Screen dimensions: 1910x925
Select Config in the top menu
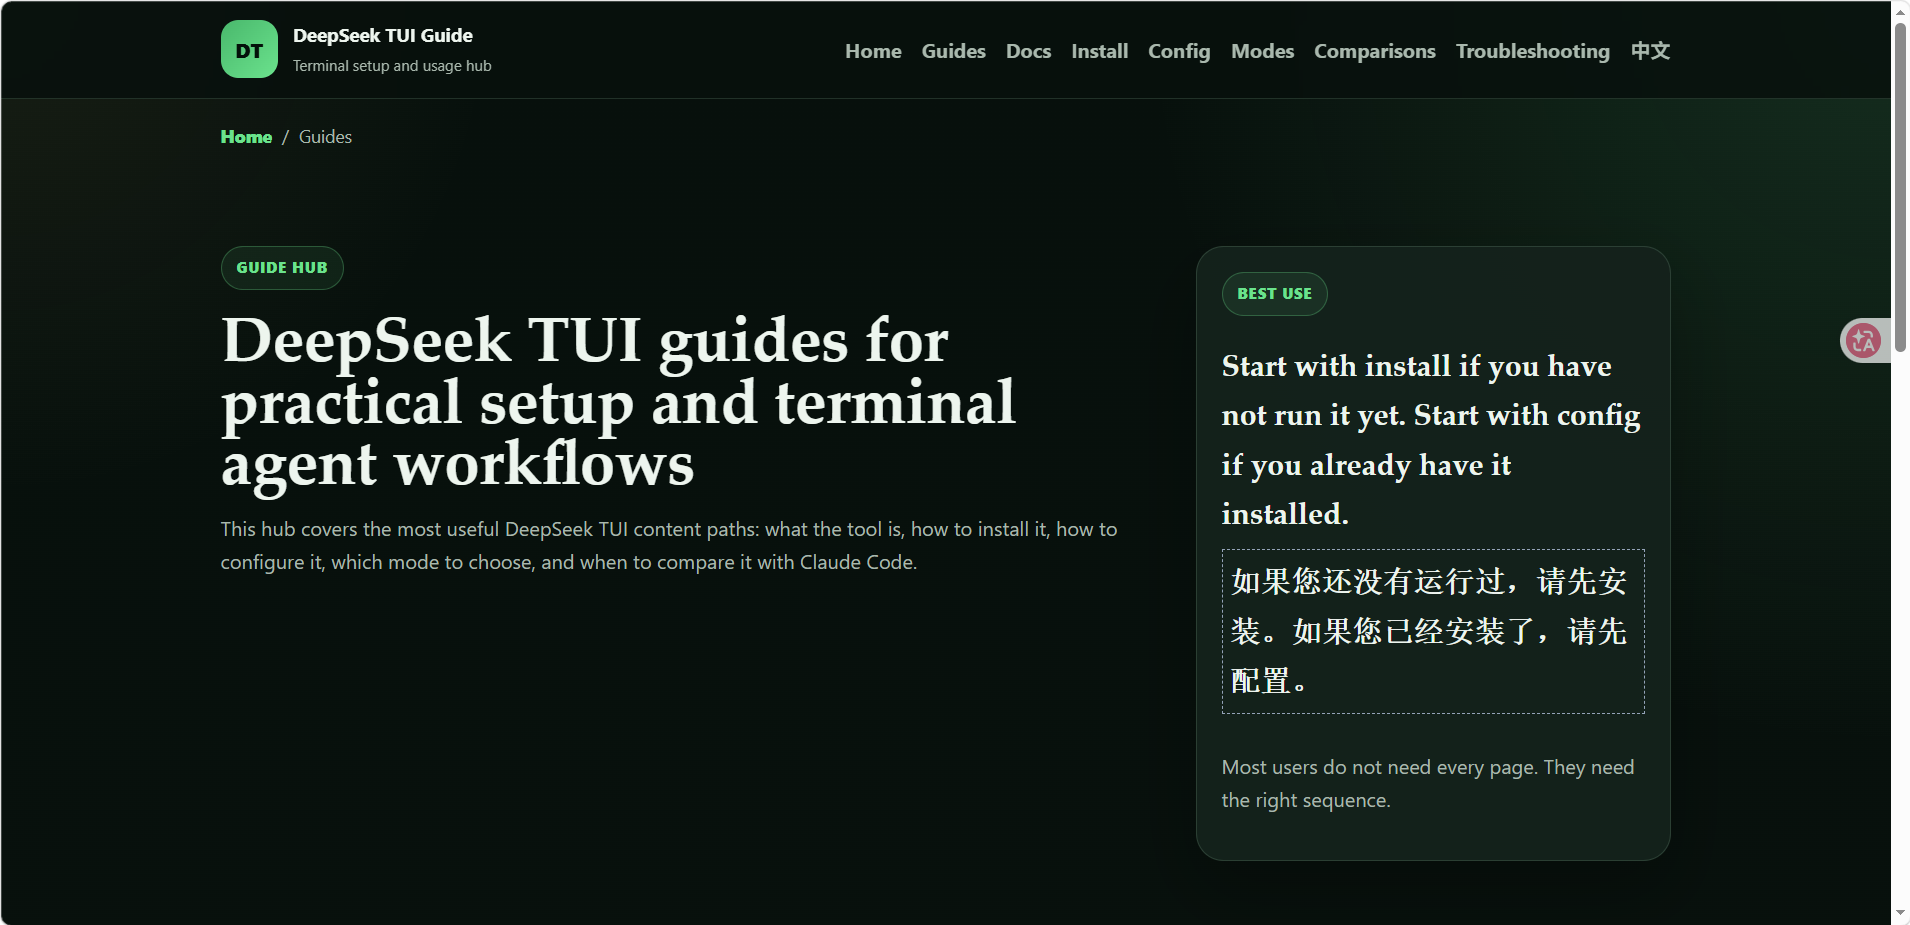[x=1179, y=51]
